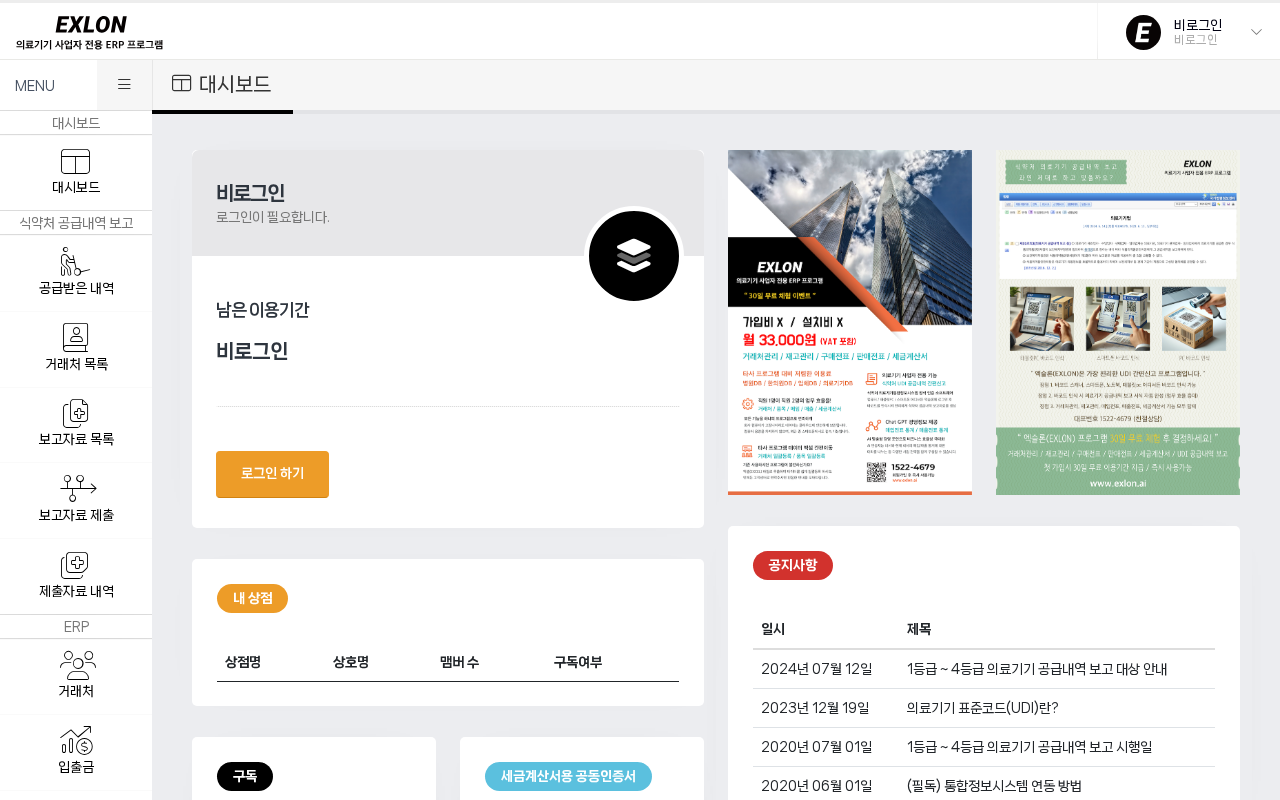Click the dashboard icon beside the 대시보드 tab title
Screen dimensions: 1280x800
[x=181, y=83]
